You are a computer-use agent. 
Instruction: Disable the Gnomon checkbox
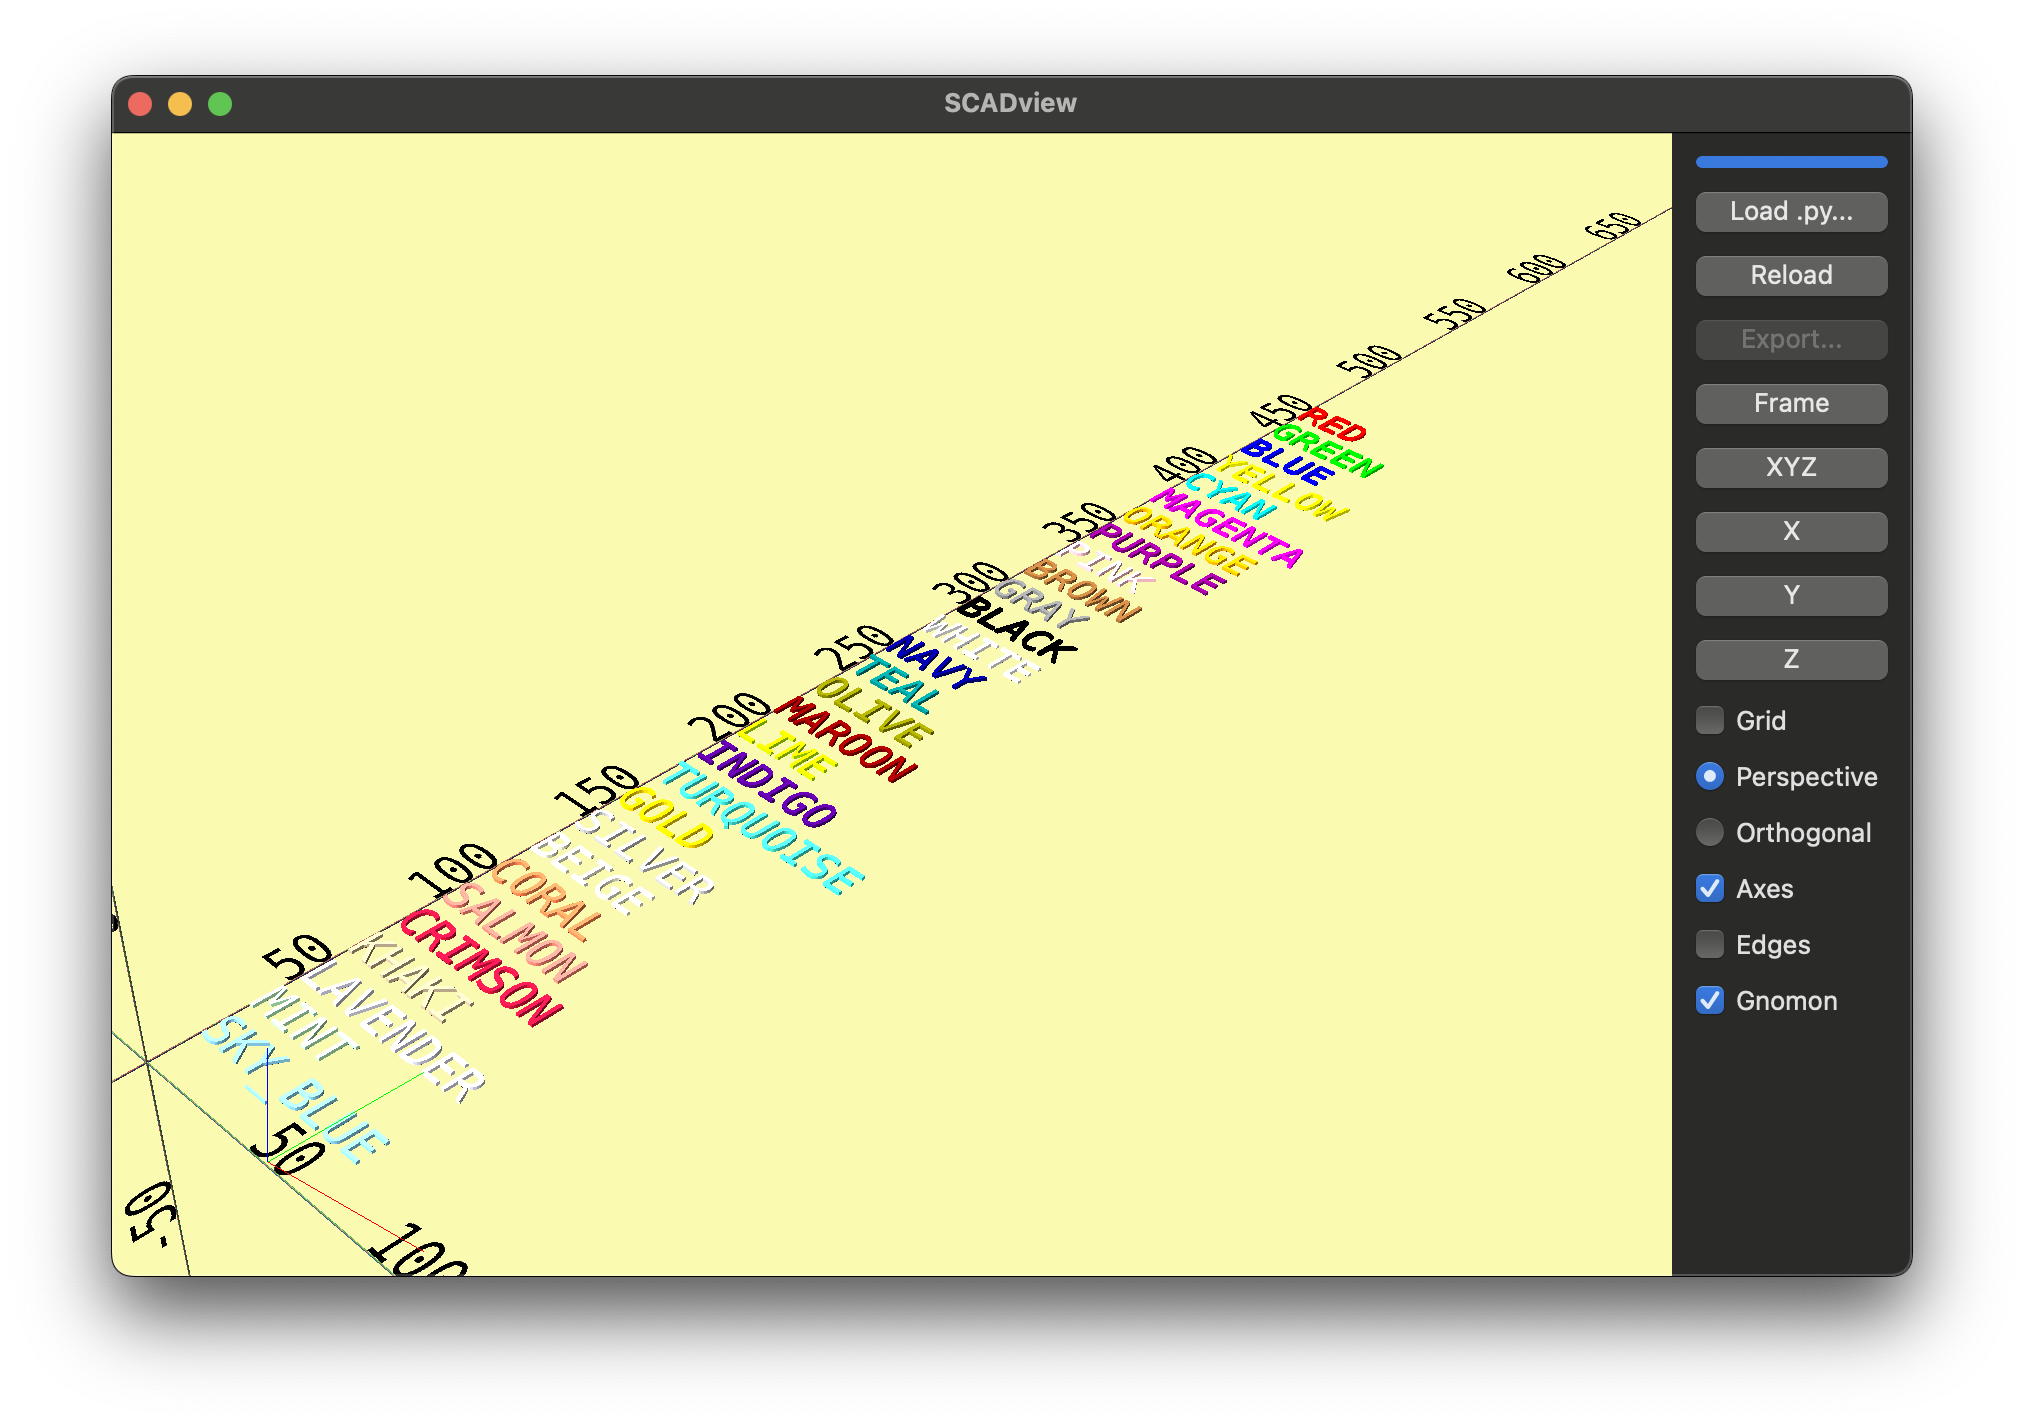coord(1710,1000)
